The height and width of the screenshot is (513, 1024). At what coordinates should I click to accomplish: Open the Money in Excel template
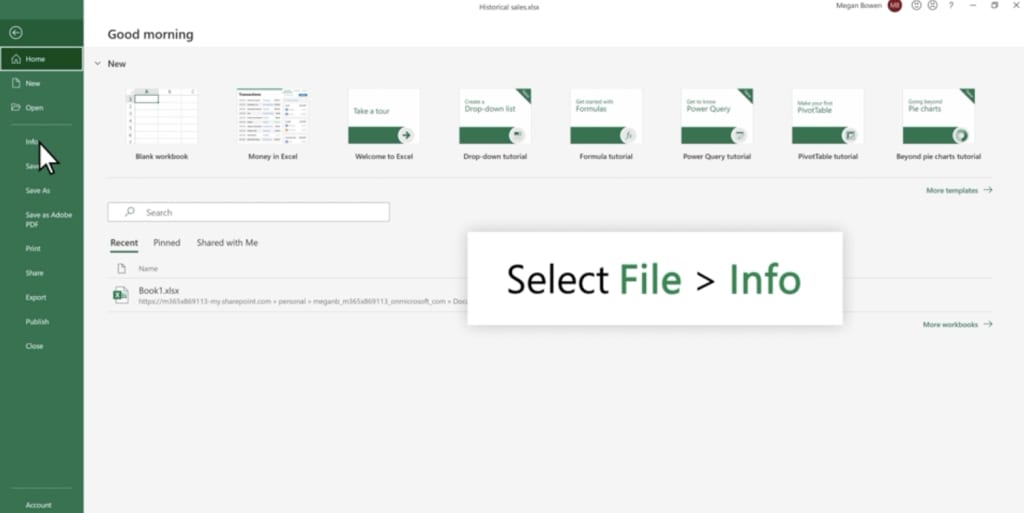tap(272, 124)
